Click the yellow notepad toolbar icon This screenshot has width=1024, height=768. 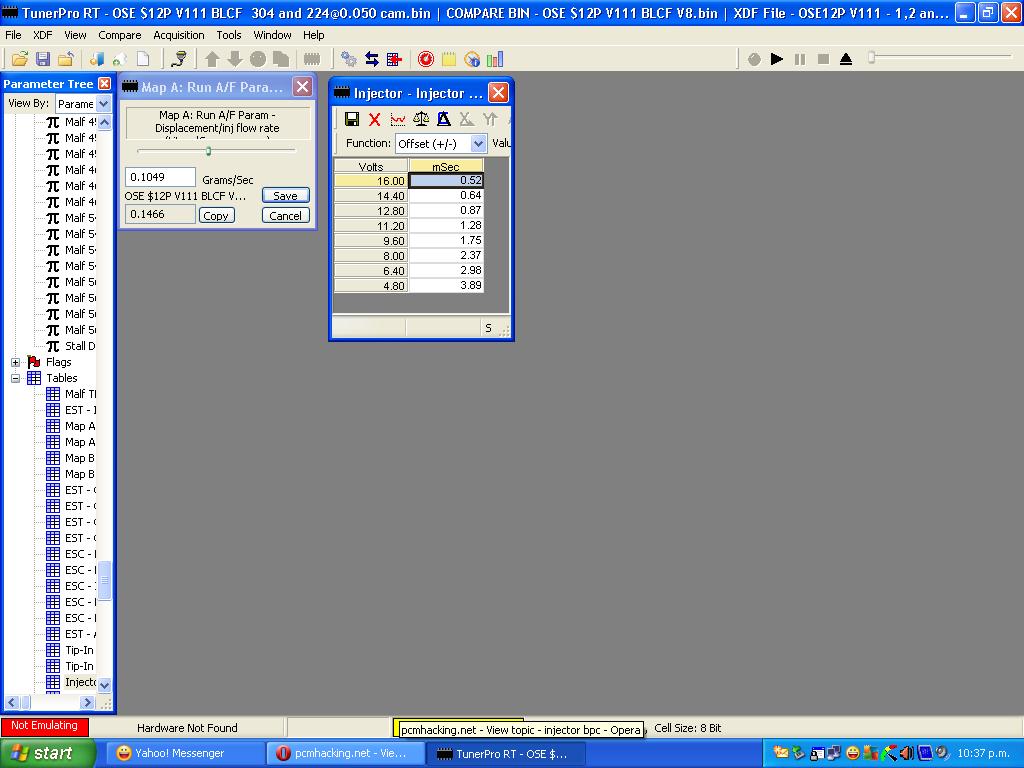[x=449, y=59]
